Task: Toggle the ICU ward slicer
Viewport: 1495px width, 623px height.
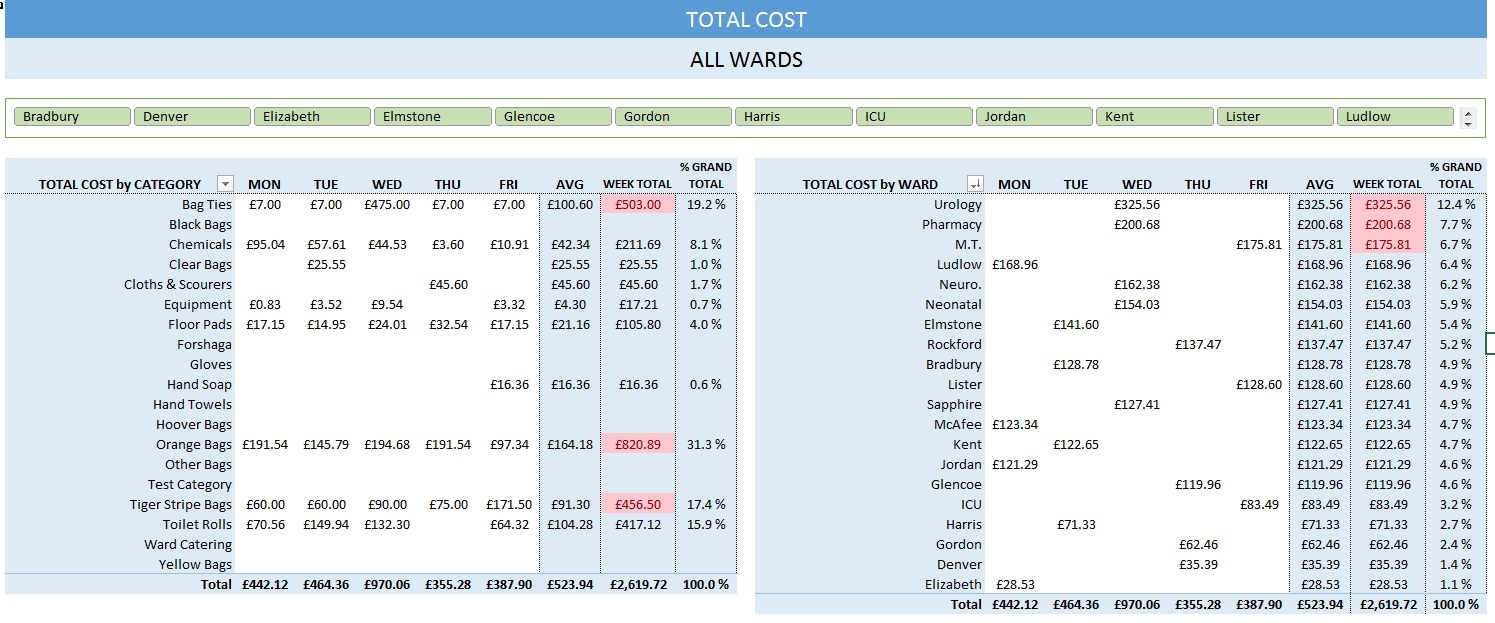Action: coord(912,117)
